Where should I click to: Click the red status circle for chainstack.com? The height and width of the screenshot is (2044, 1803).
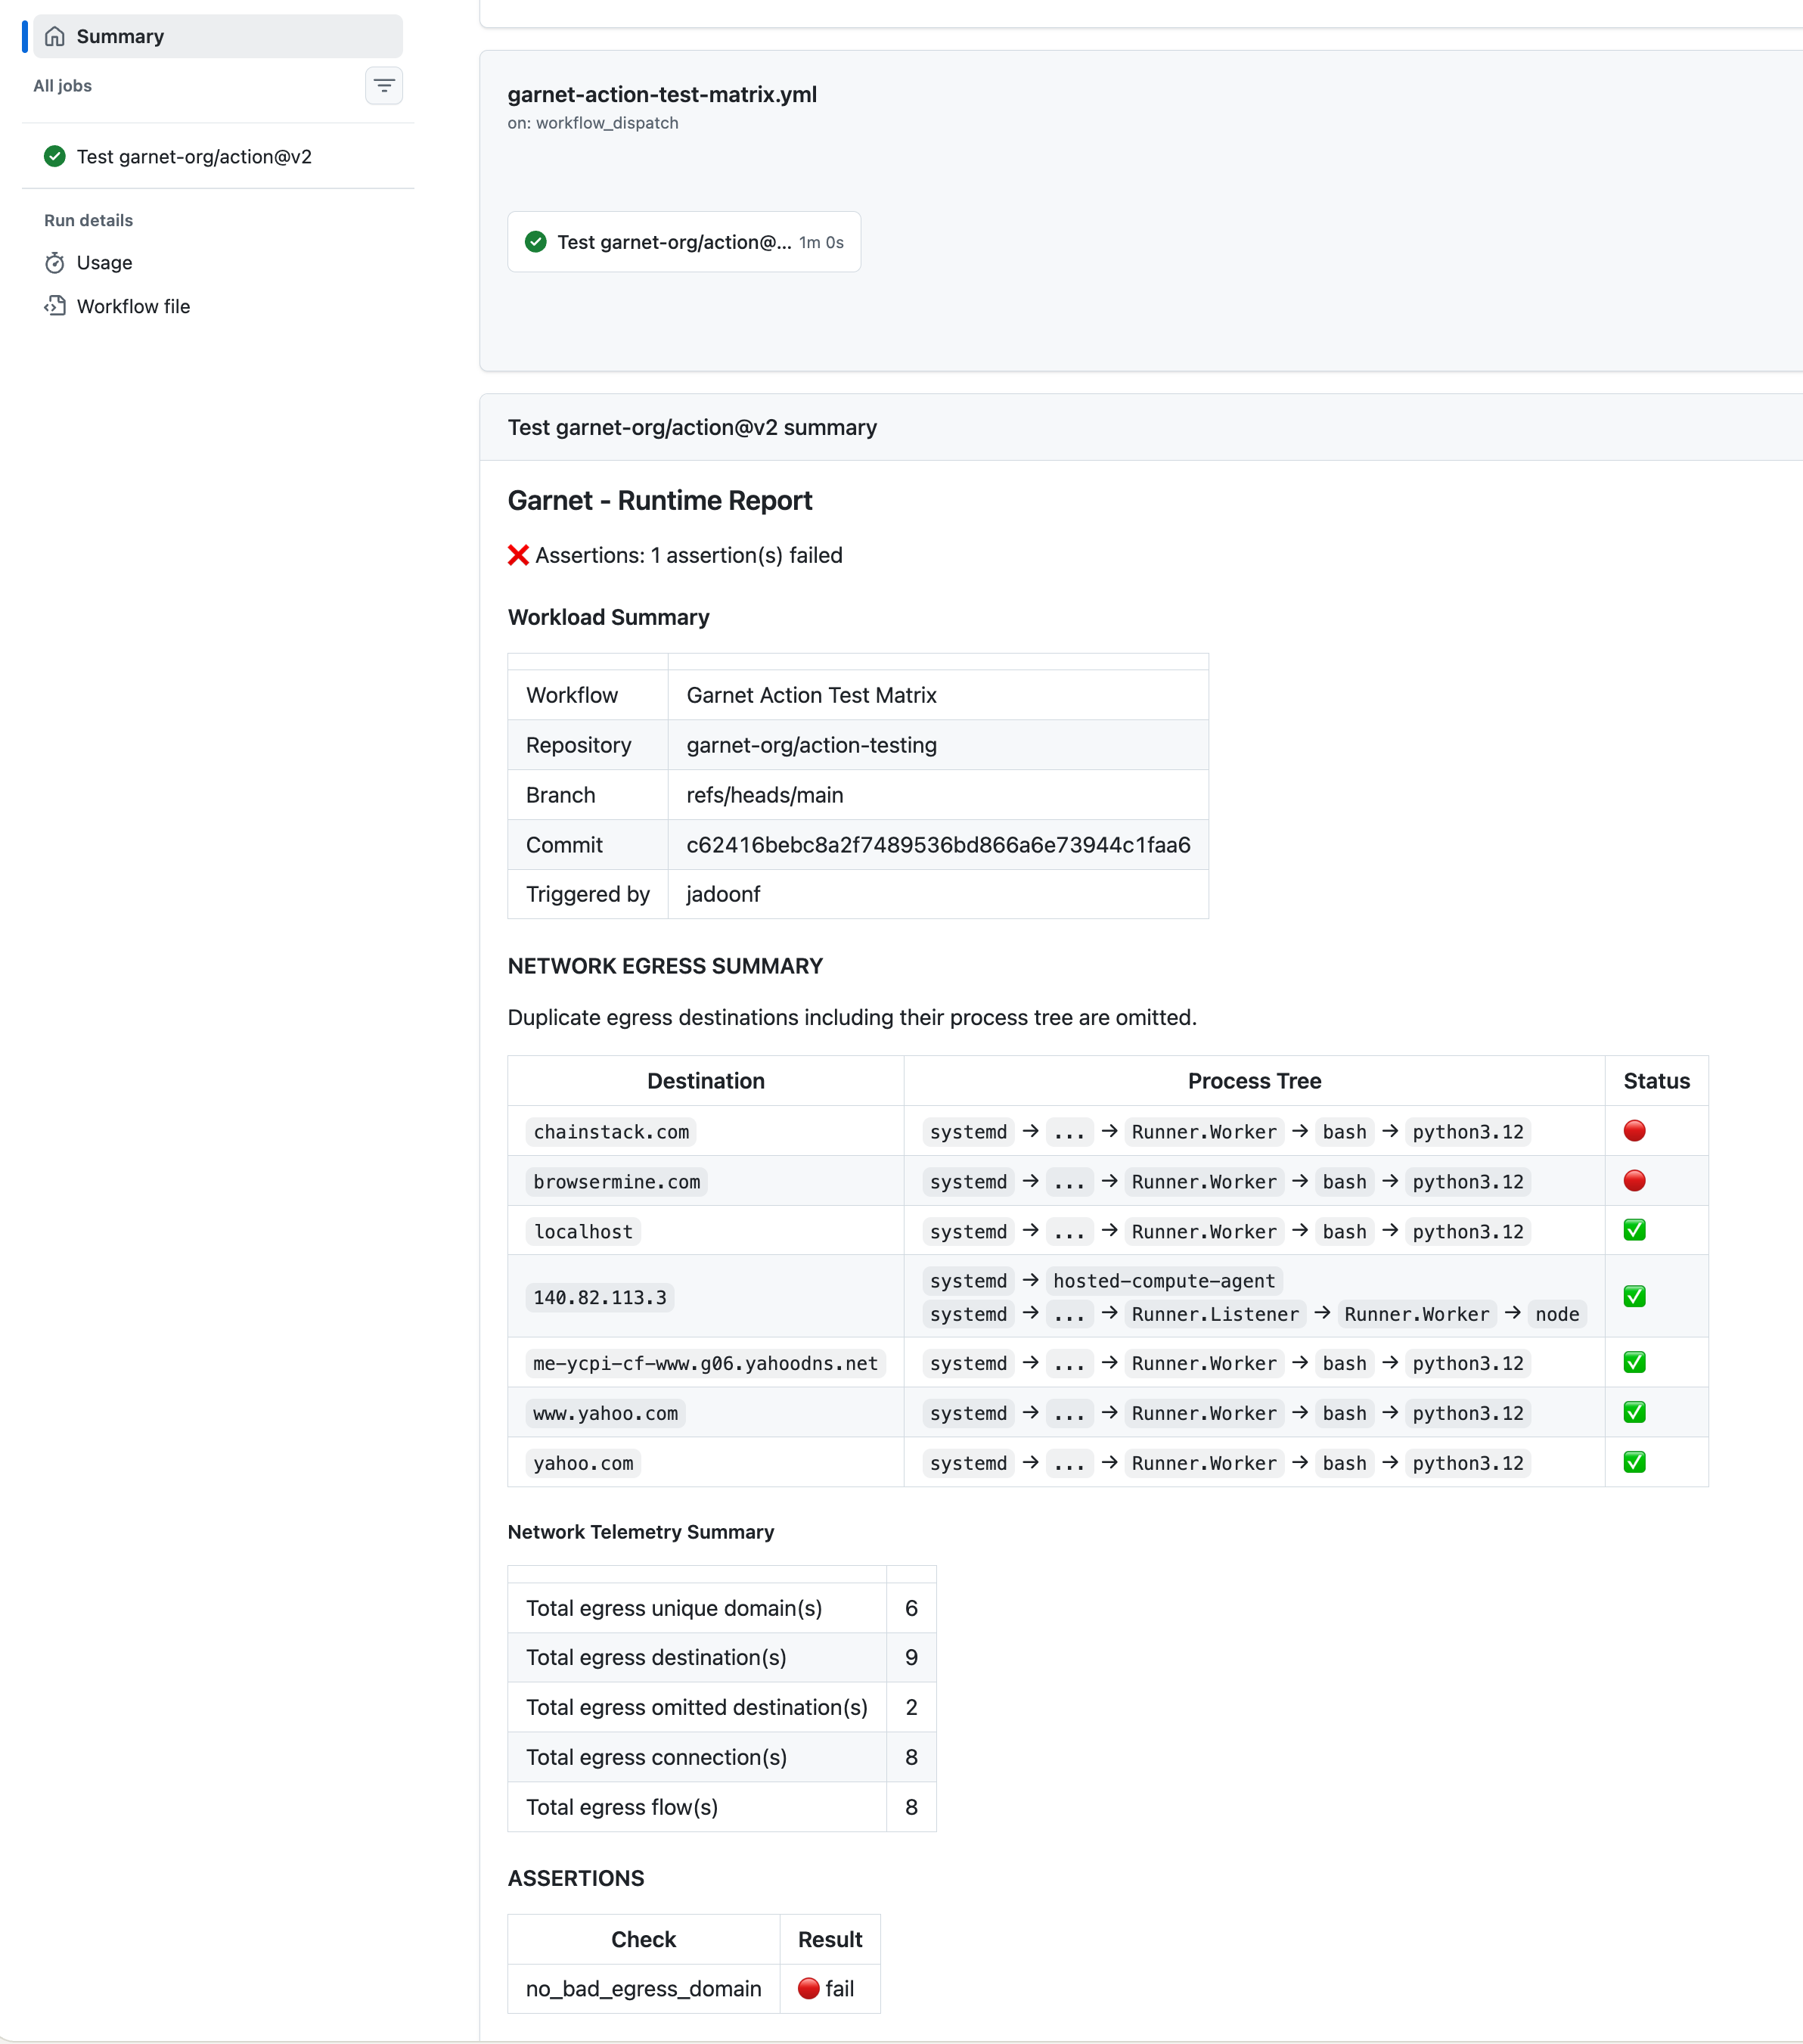click(1634, 1131)
